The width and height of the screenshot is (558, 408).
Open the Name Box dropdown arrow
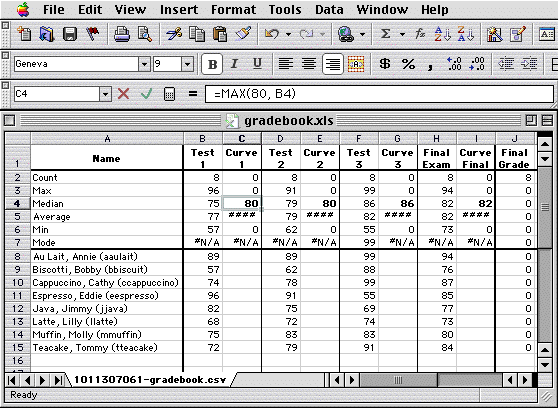click(x=105, y=94)
